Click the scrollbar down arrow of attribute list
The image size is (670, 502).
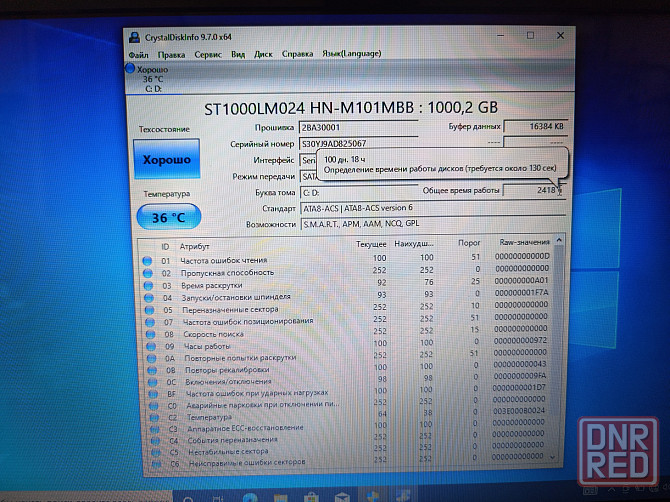(x=552, y=457)
